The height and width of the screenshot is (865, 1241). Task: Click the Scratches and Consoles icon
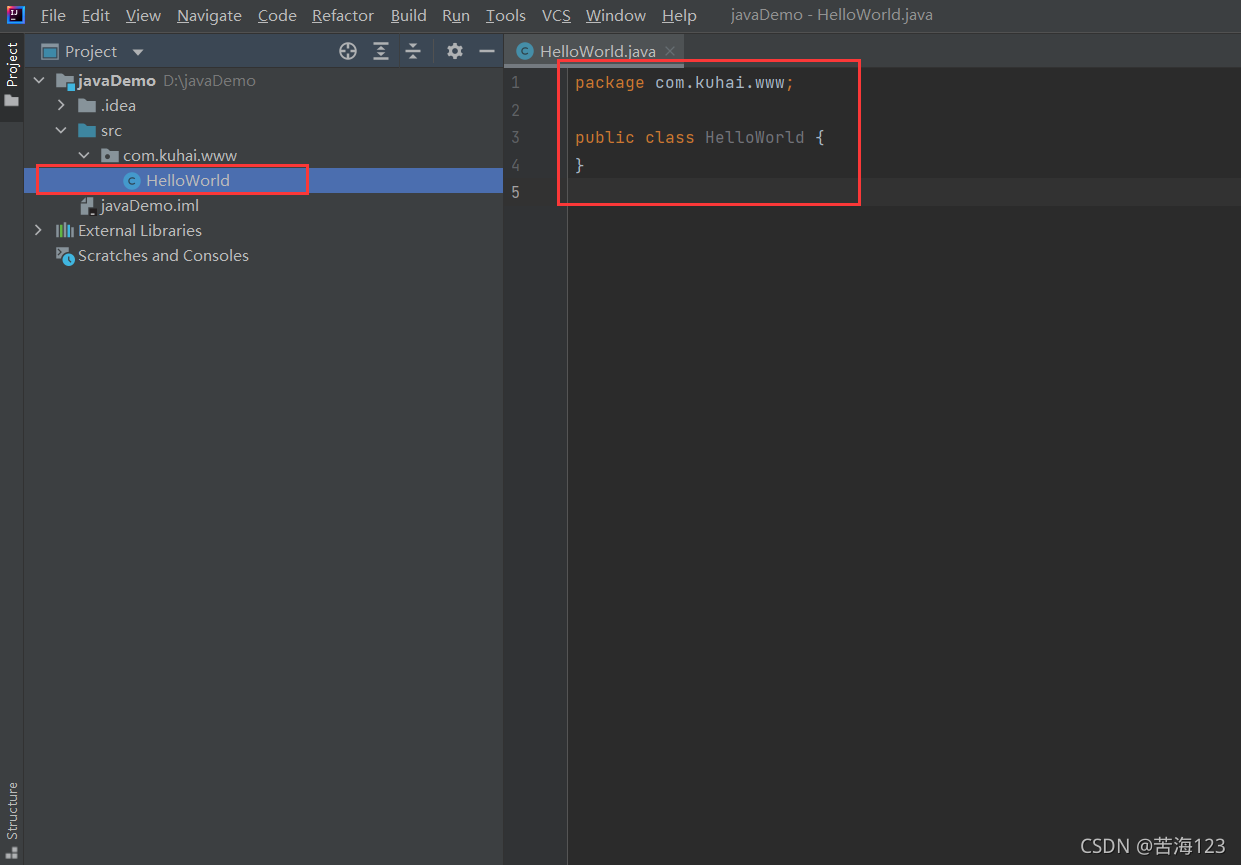coord(65,257)
